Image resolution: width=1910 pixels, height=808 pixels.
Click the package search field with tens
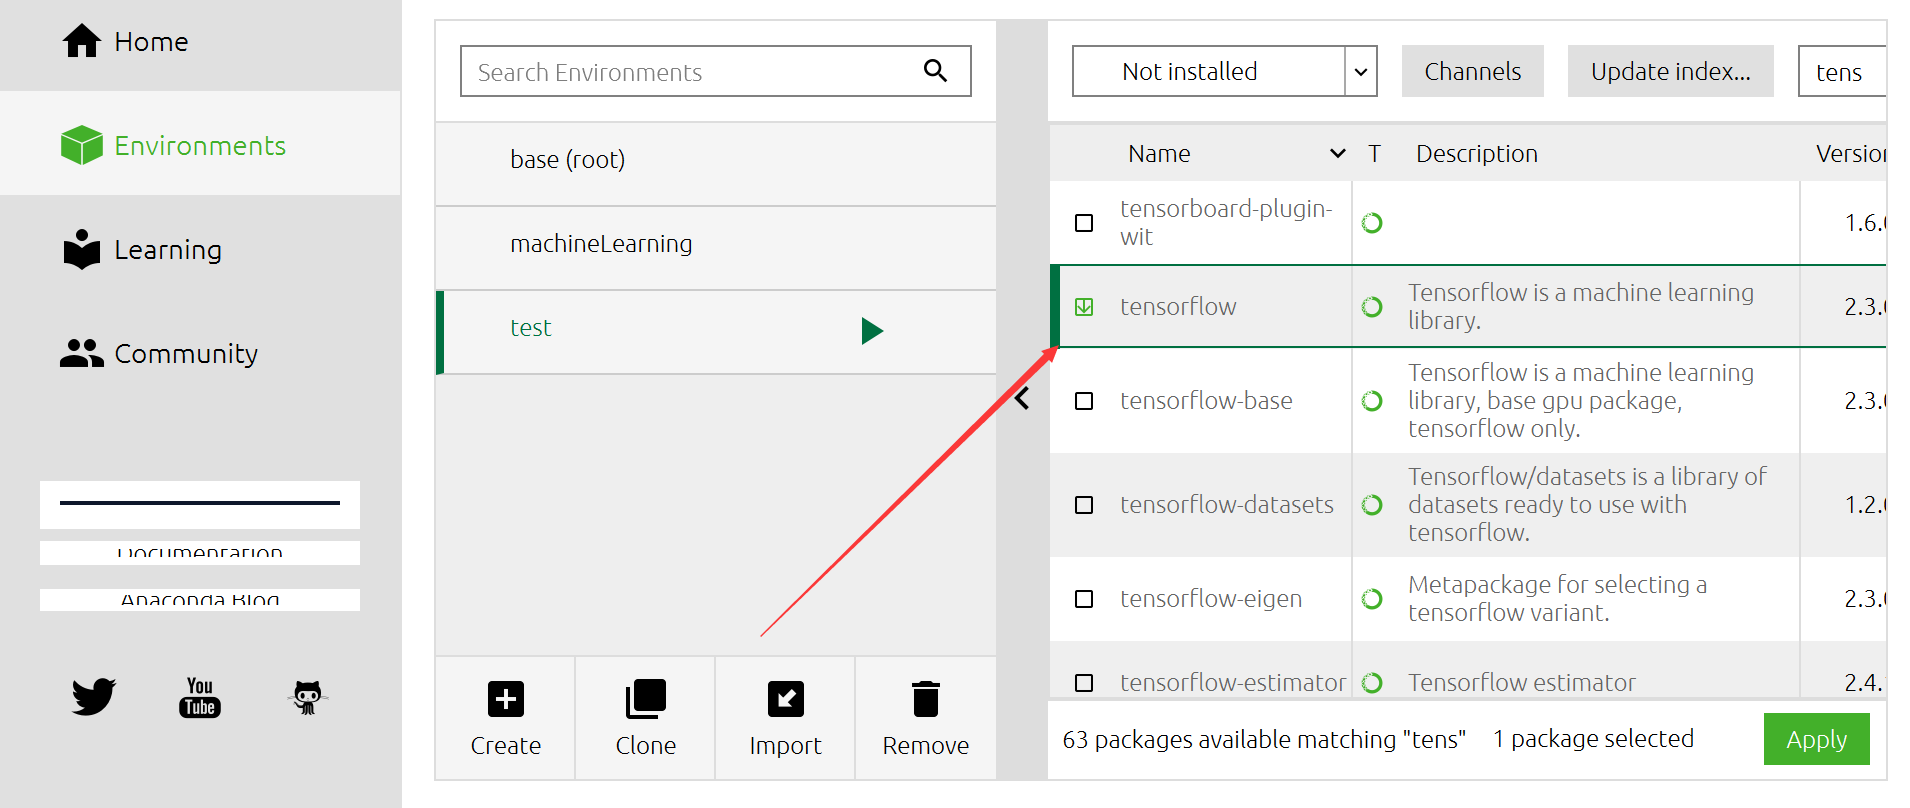pos(1842,71)
